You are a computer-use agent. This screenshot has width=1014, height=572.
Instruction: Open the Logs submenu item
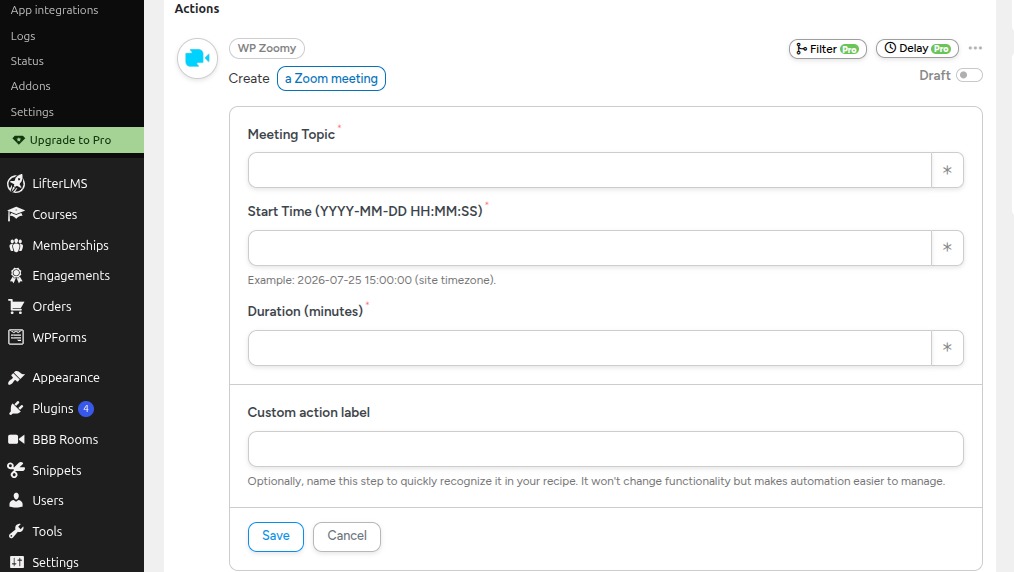click(23, 36)
